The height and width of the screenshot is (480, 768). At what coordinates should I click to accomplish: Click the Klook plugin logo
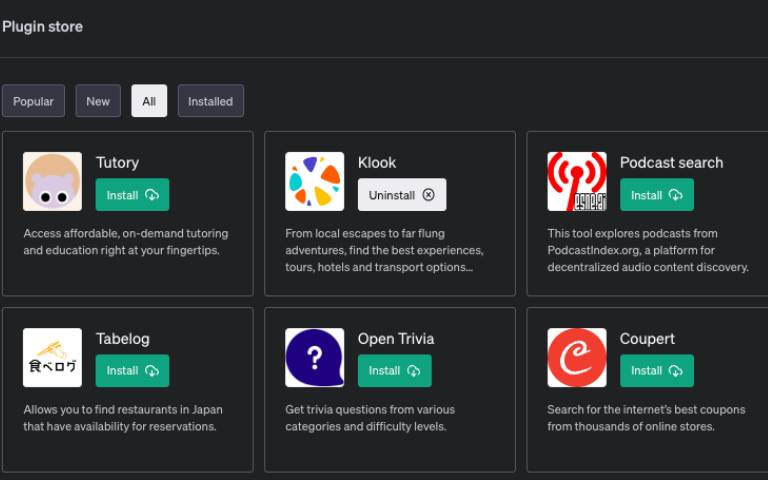(314, 181)
